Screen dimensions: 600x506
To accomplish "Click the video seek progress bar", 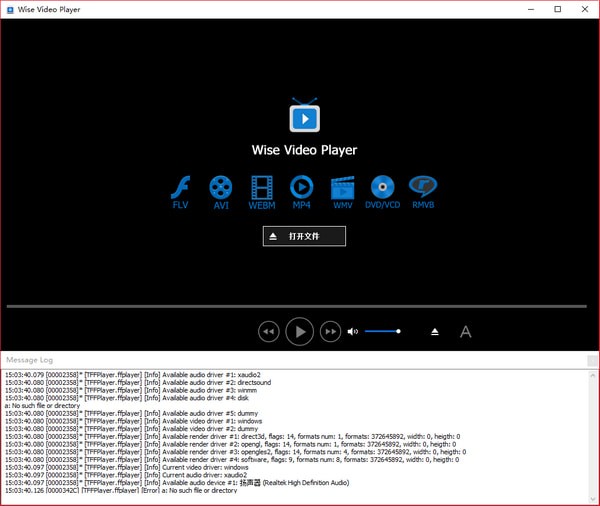I will point(296,306).
